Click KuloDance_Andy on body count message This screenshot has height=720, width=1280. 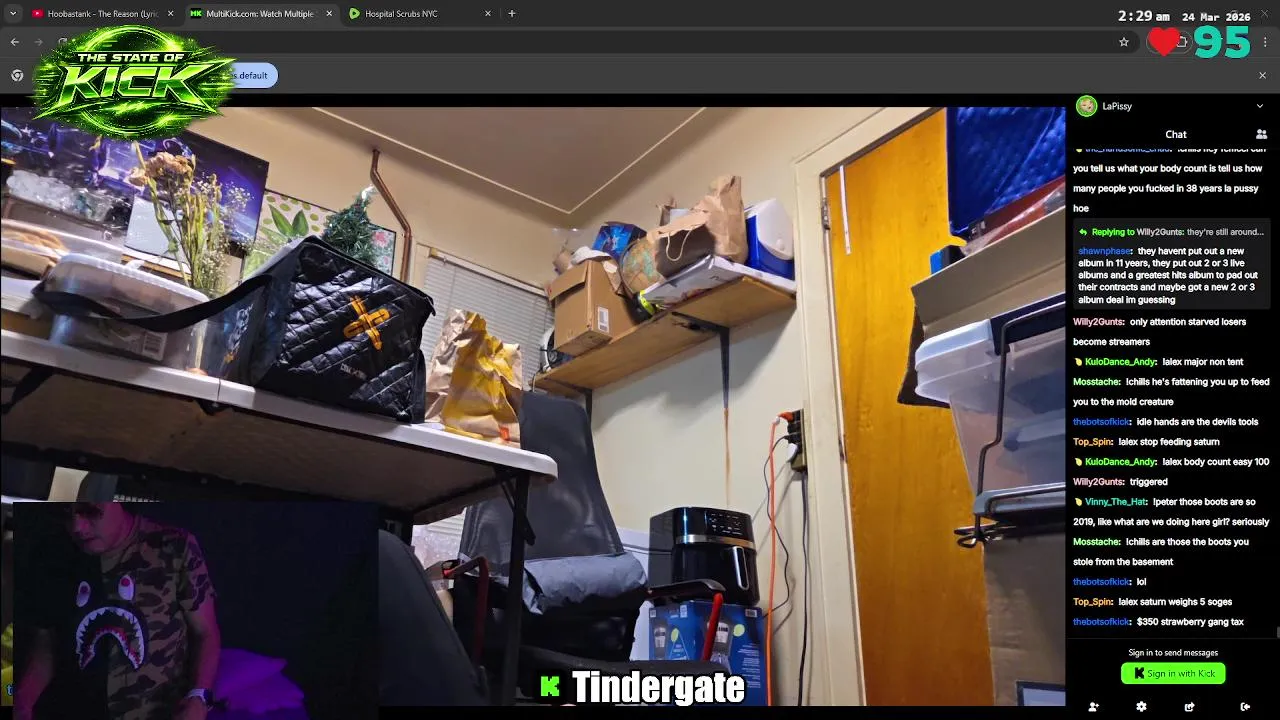(1120, 462)
